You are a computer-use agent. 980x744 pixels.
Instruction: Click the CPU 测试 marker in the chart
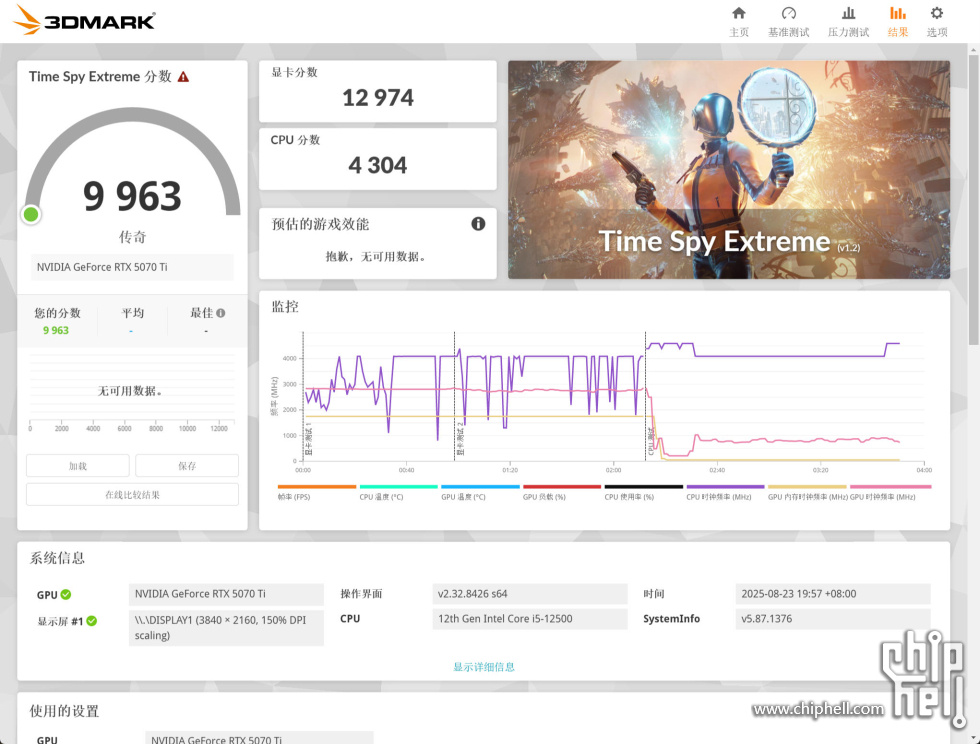650,441
